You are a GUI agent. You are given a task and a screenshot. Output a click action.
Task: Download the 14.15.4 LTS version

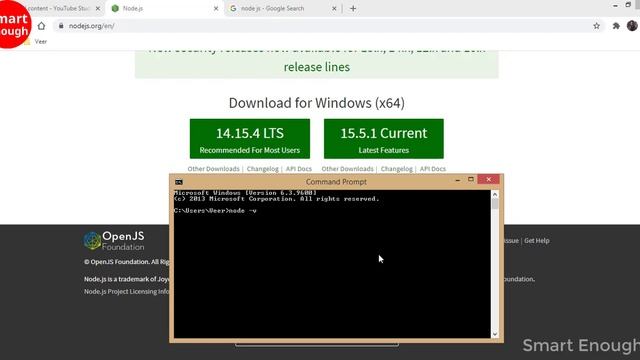pos(250,139)
